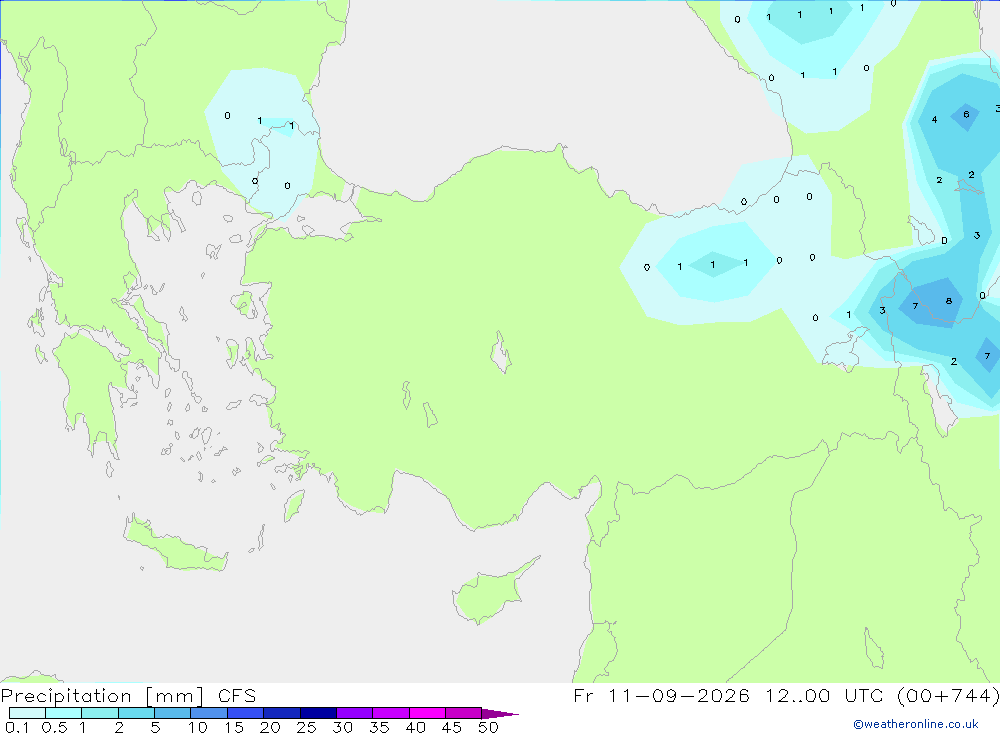The width and height of the screenshot is (1000, 733).
Task: Click the 'Precipitation [mm]' title text
Action: point(102,696)
